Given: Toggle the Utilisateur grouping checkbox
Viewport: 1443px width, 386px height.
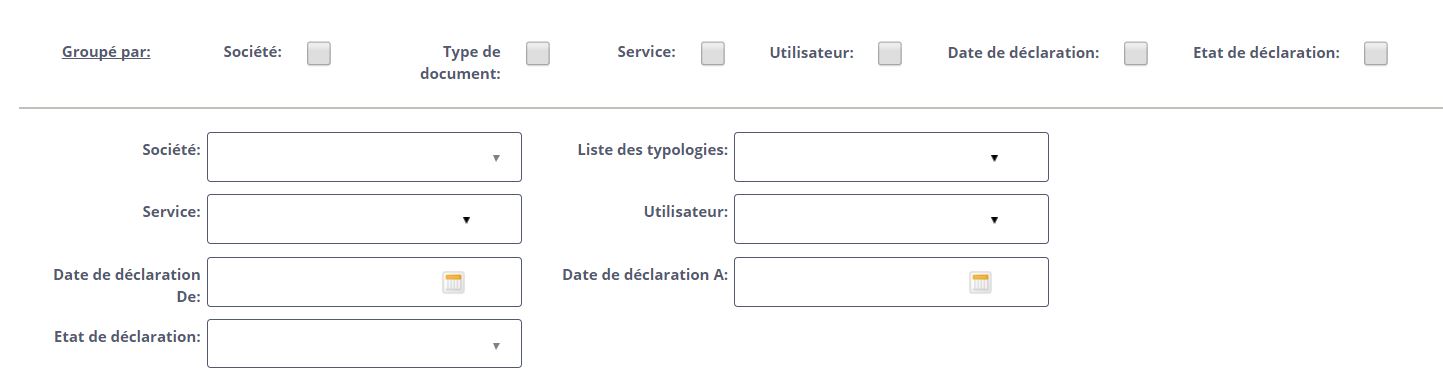Looking at the screenshot, I should pyautogui.click(x=890, y=53).
